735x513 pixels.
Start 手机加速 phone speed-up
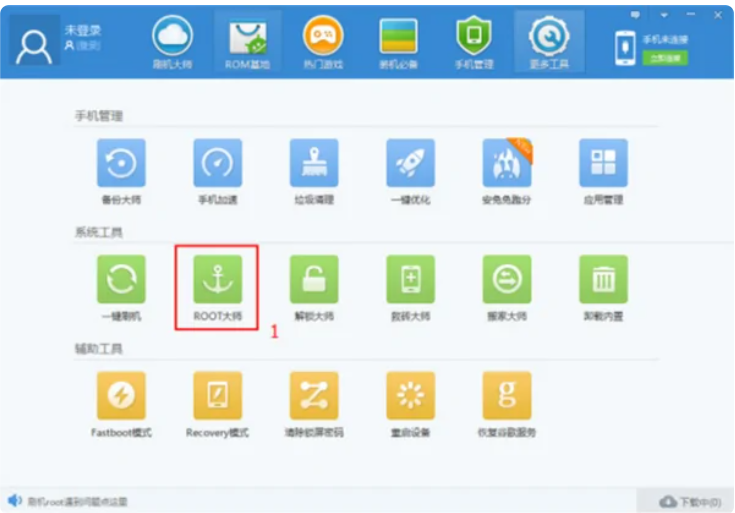click(217, 163)
